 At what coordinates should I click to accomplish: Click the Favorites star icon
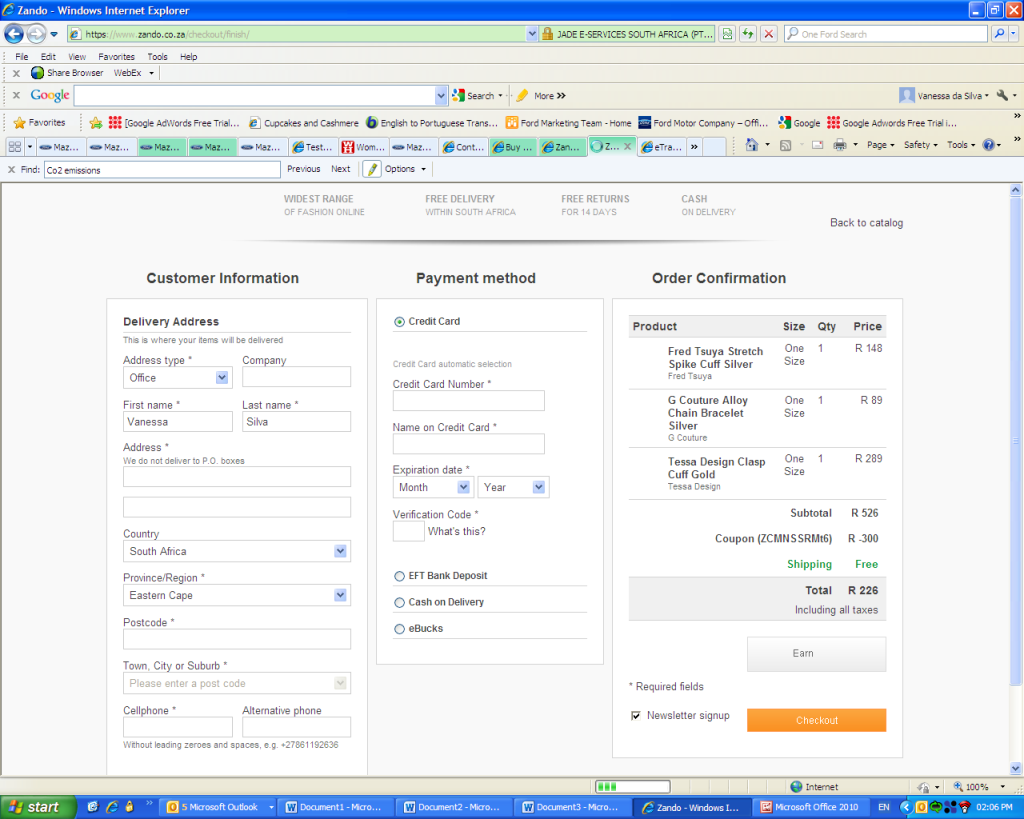pos(20,122)
